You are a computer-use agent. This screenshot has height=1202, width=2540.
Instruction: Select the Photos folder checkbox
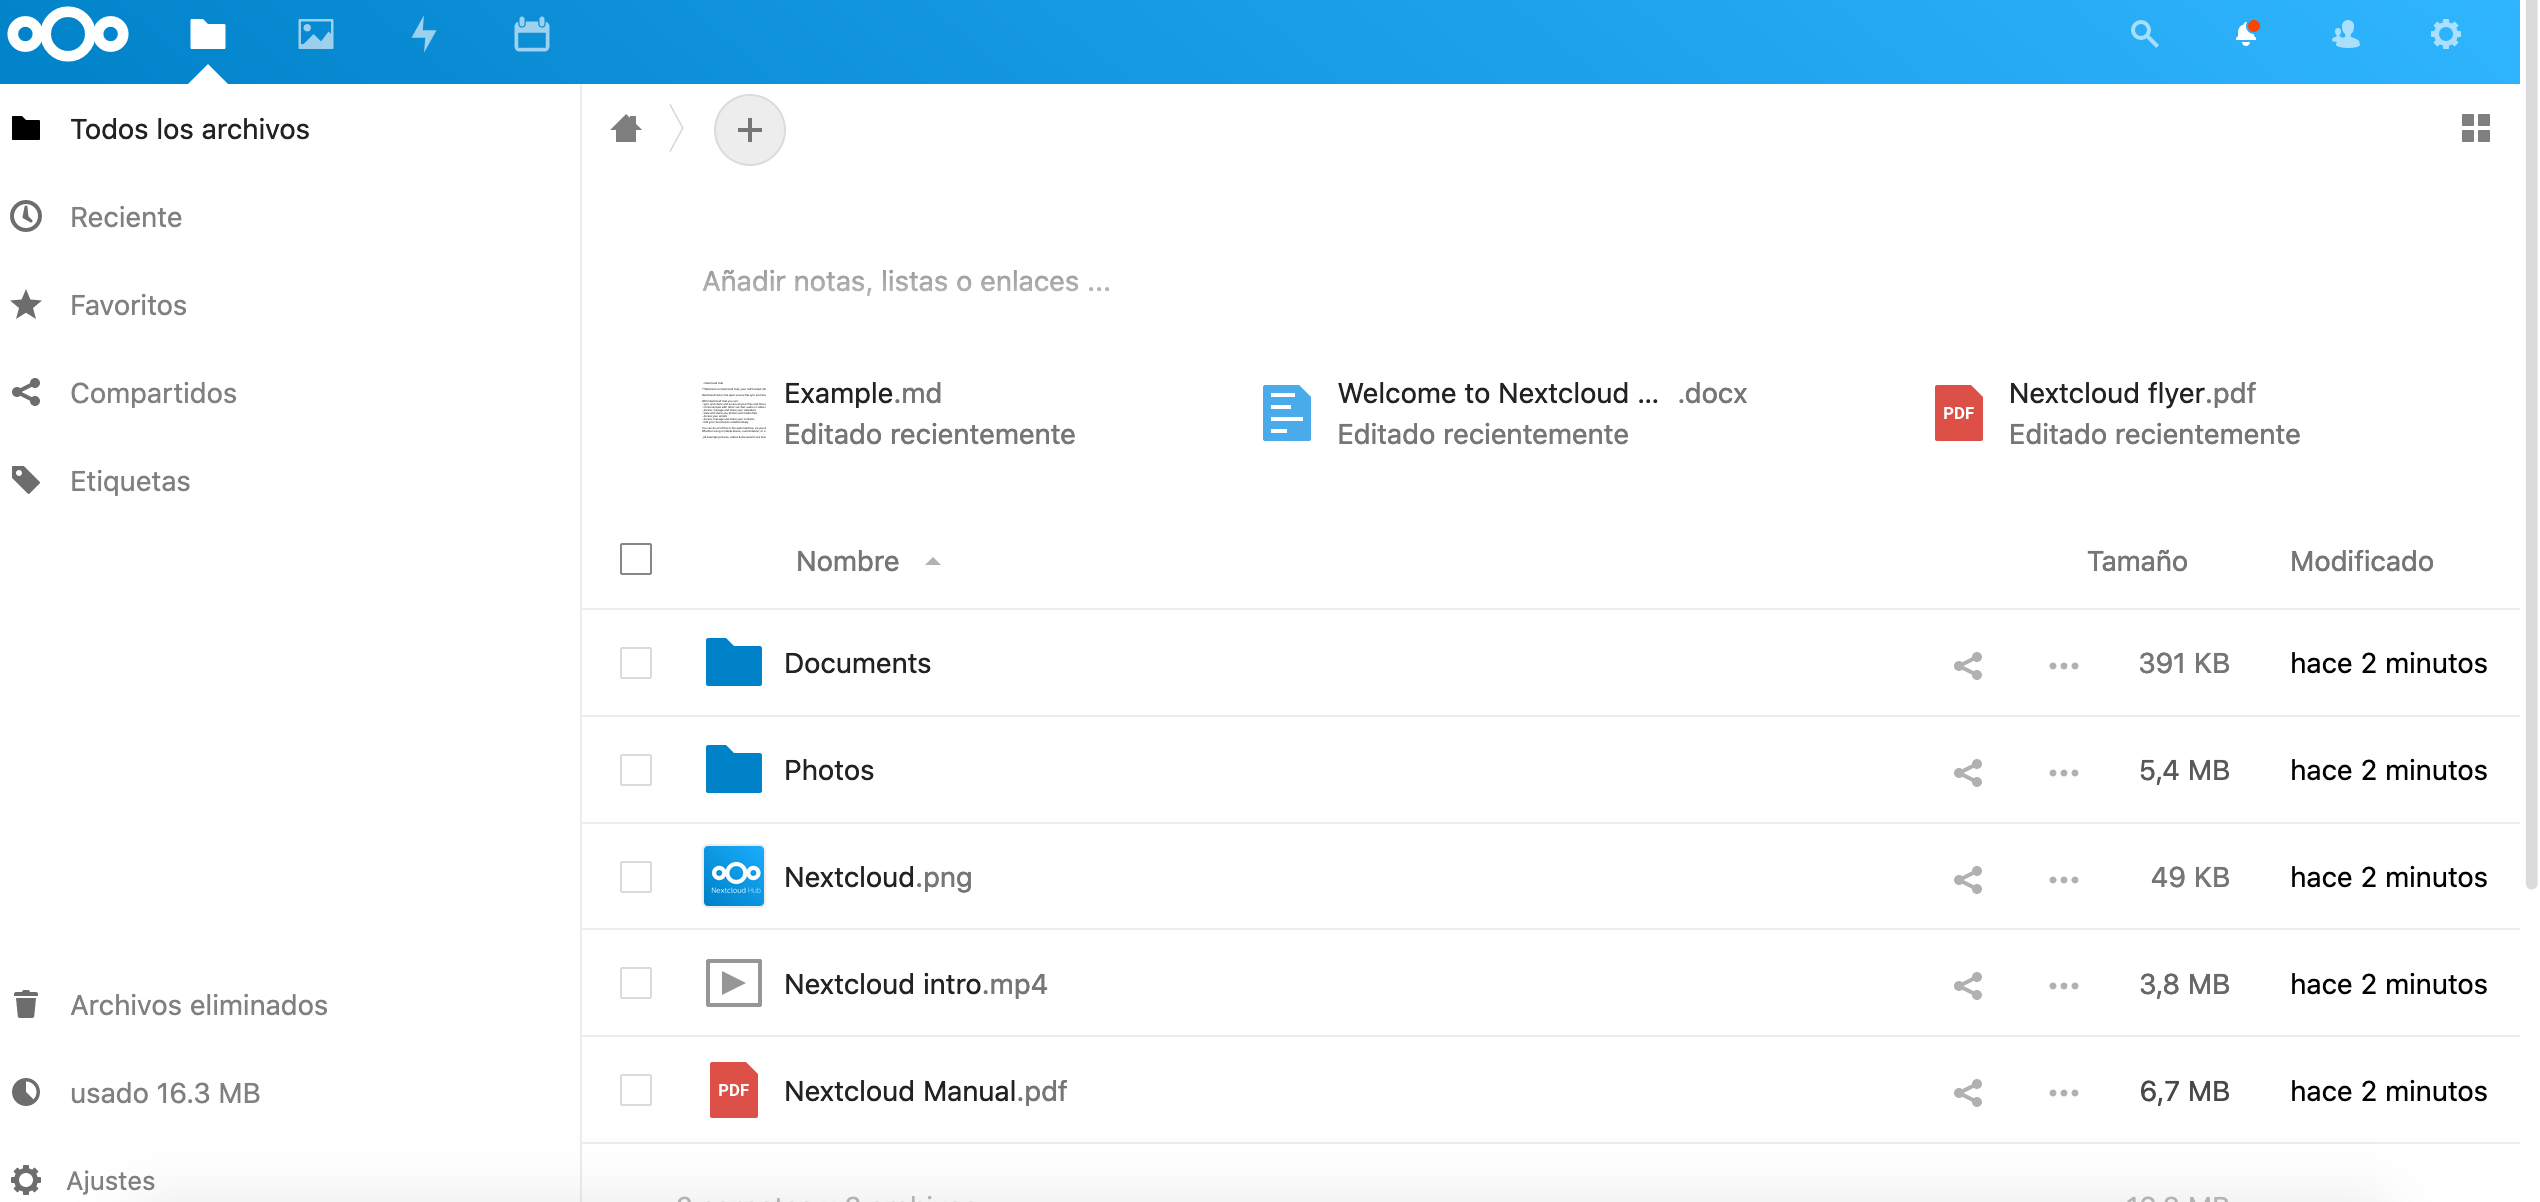click(636, 770)
